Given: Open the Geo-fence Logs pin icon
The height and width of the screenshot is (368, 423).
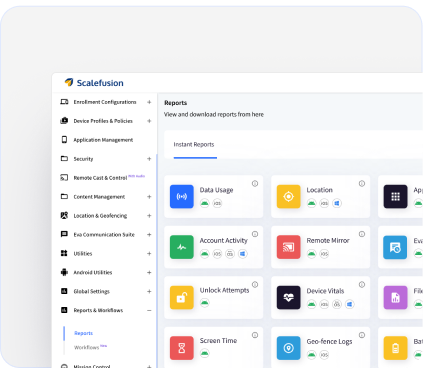Looking at the screenshot, I should click(x=289, y=348).
